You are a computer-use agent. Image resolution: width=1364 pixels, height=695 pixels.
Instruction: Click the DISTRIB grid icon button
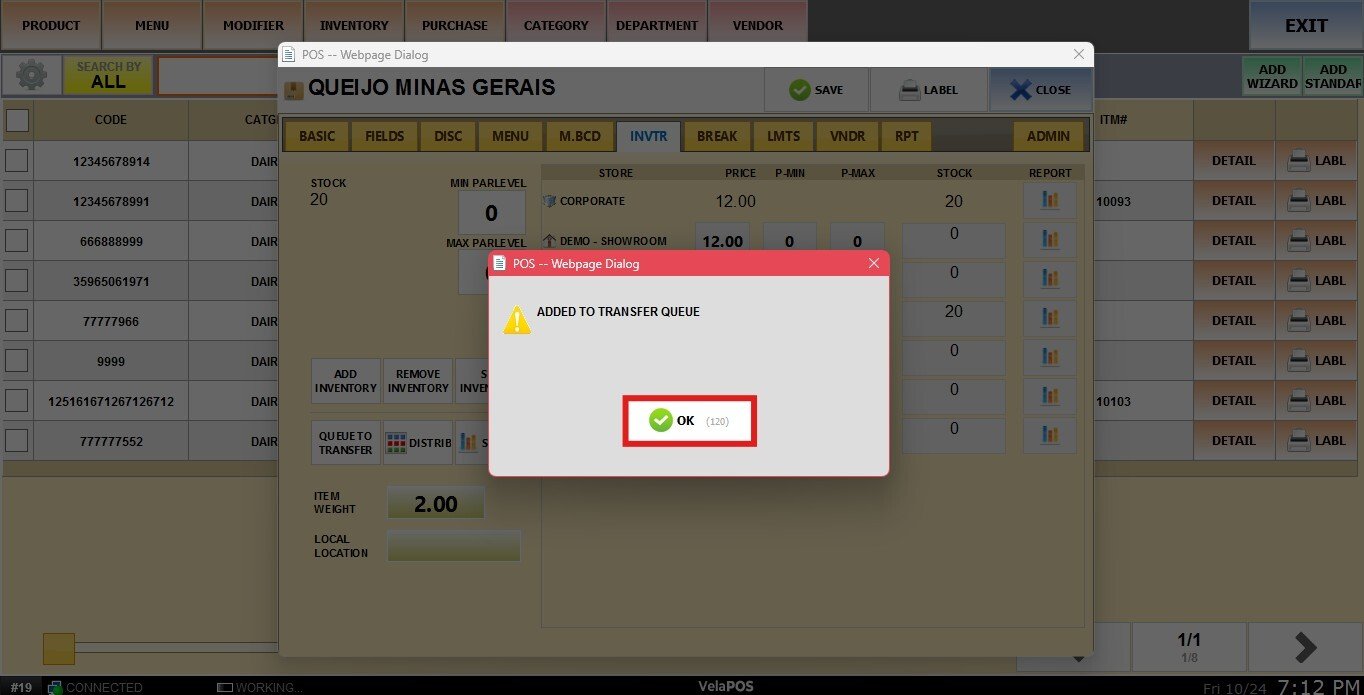click(418, 443)
